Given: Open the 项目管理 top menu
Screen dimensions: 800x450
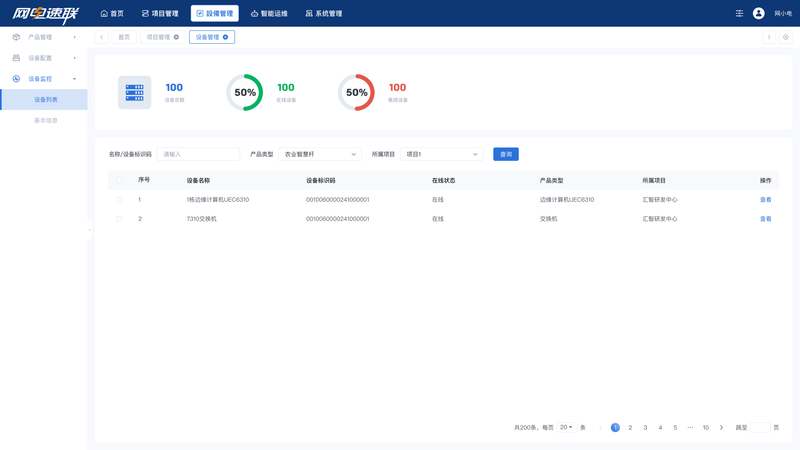Looking at the screenshot, I should (x=160, y=14).
